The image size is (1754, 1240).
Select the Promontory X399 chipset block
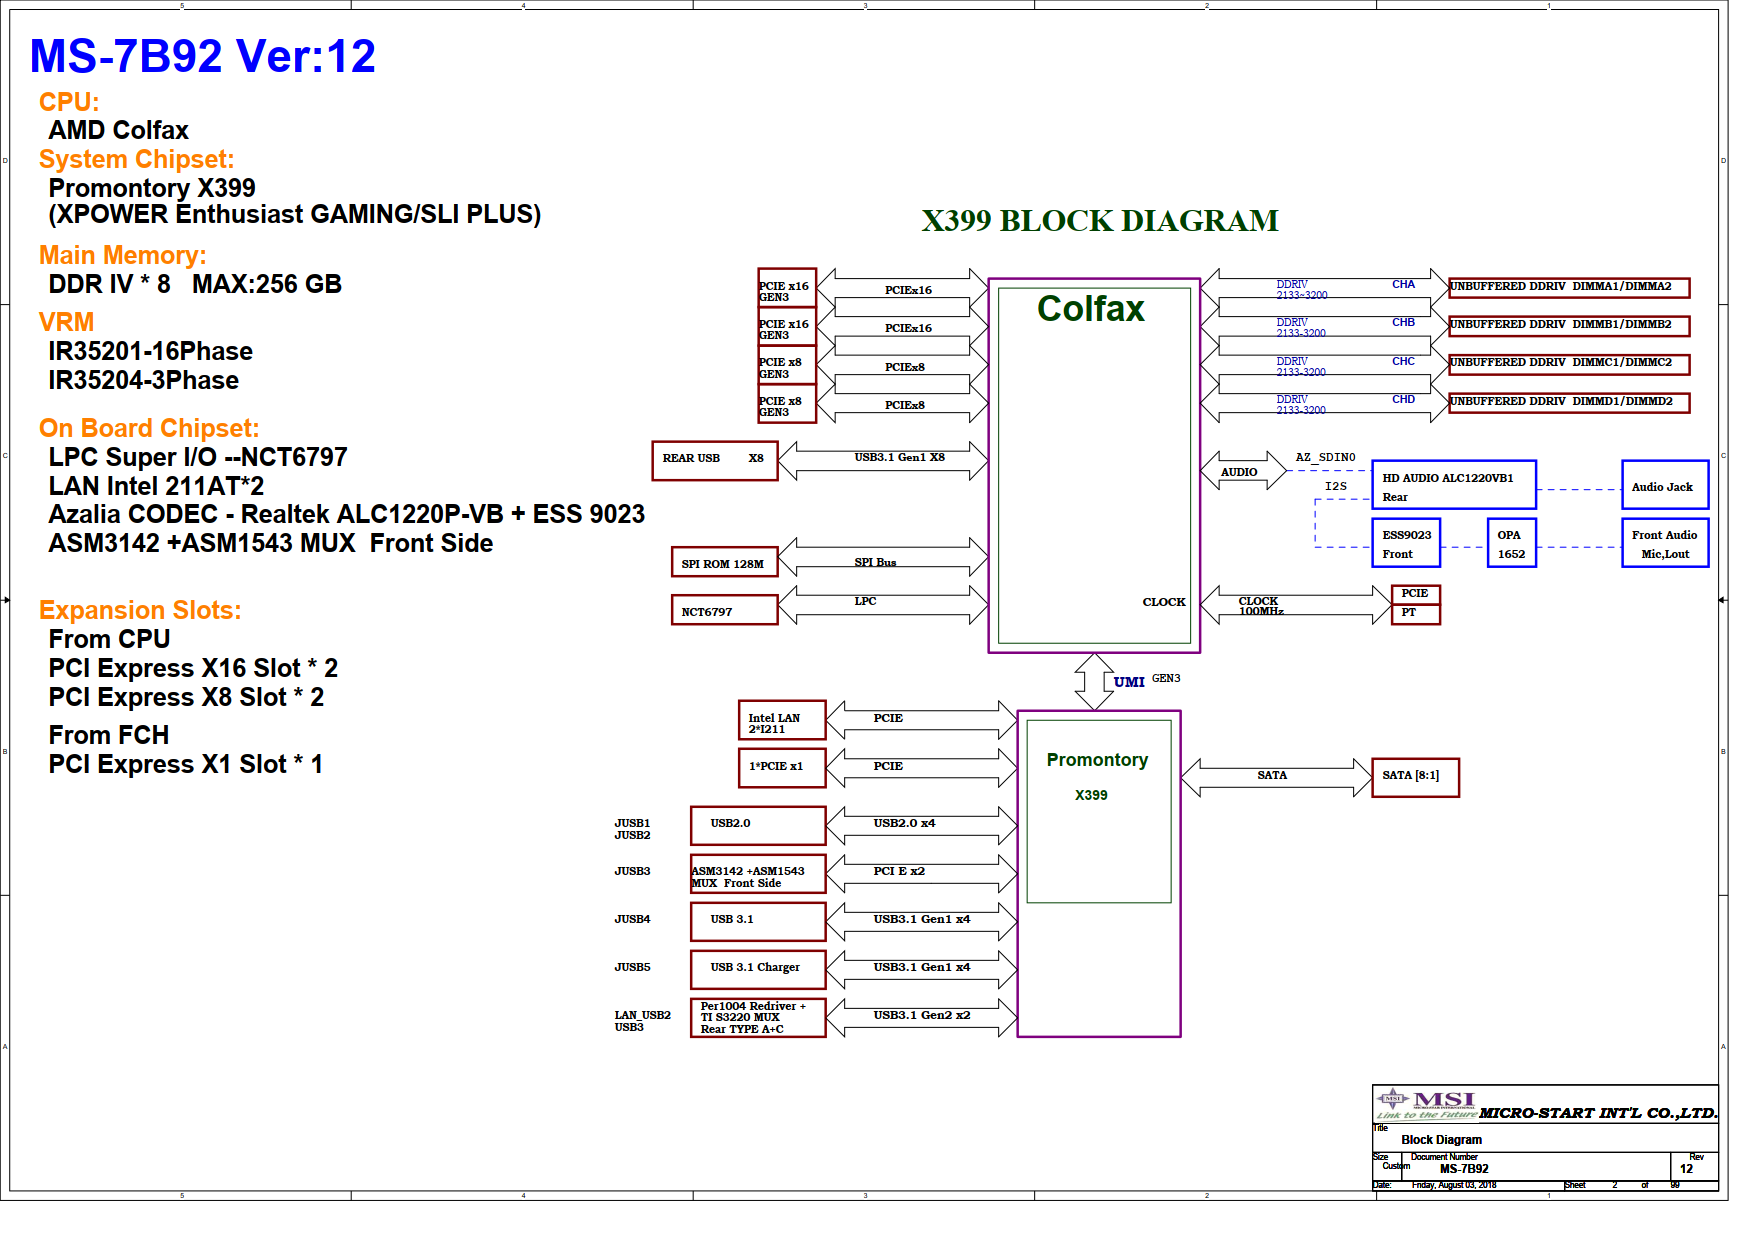[x=1099, y=874]
